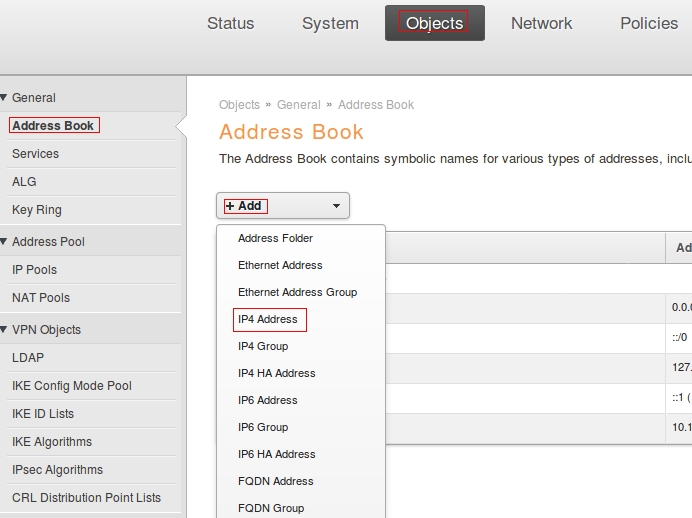
Task: Select Ethernet Address Group option
Action: pyautogui.click(x=297, y=292)
